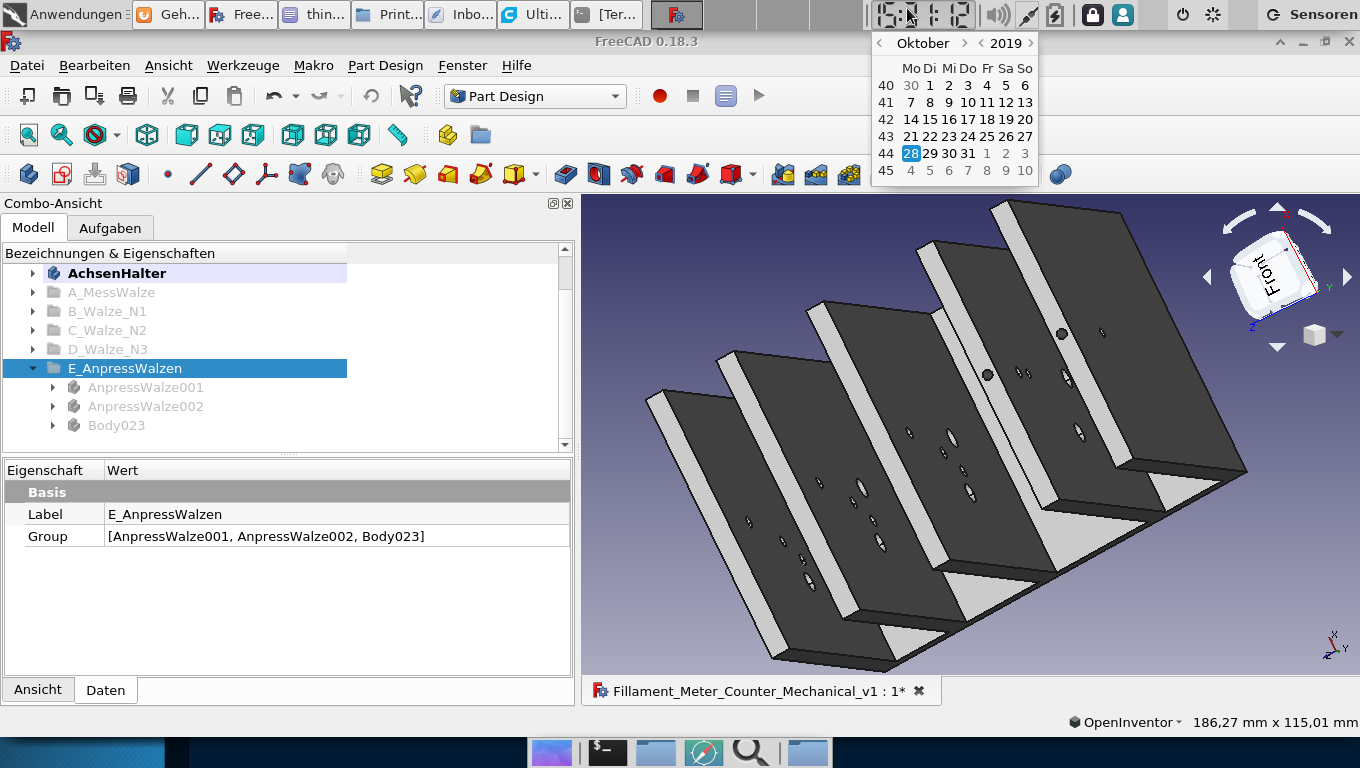Open the Macros list dialog icon
1360x768 pixels.
tap(726, 96)
